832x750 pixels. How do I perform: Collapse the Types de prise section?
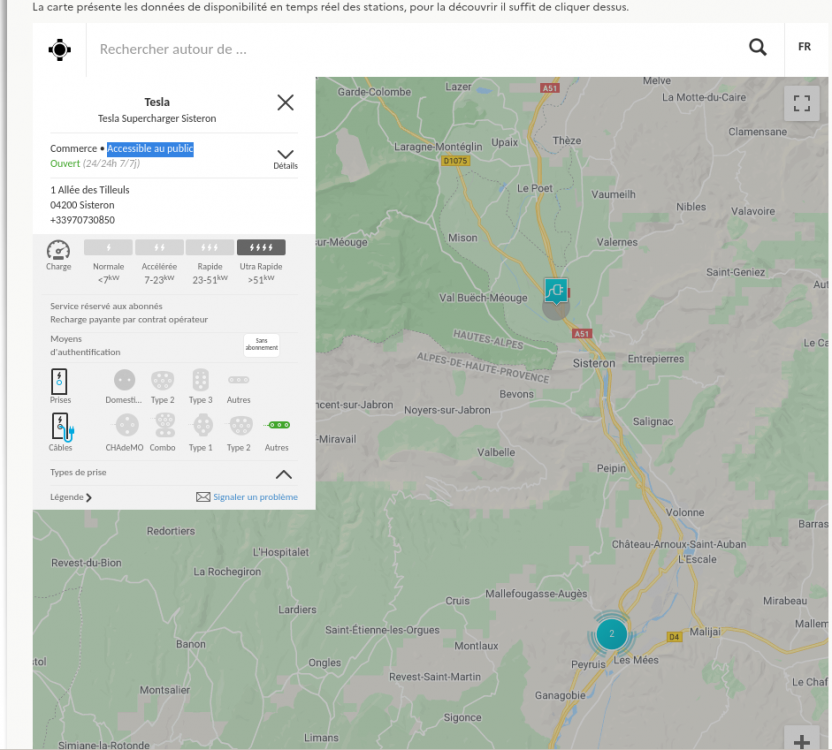click(284, 474)
